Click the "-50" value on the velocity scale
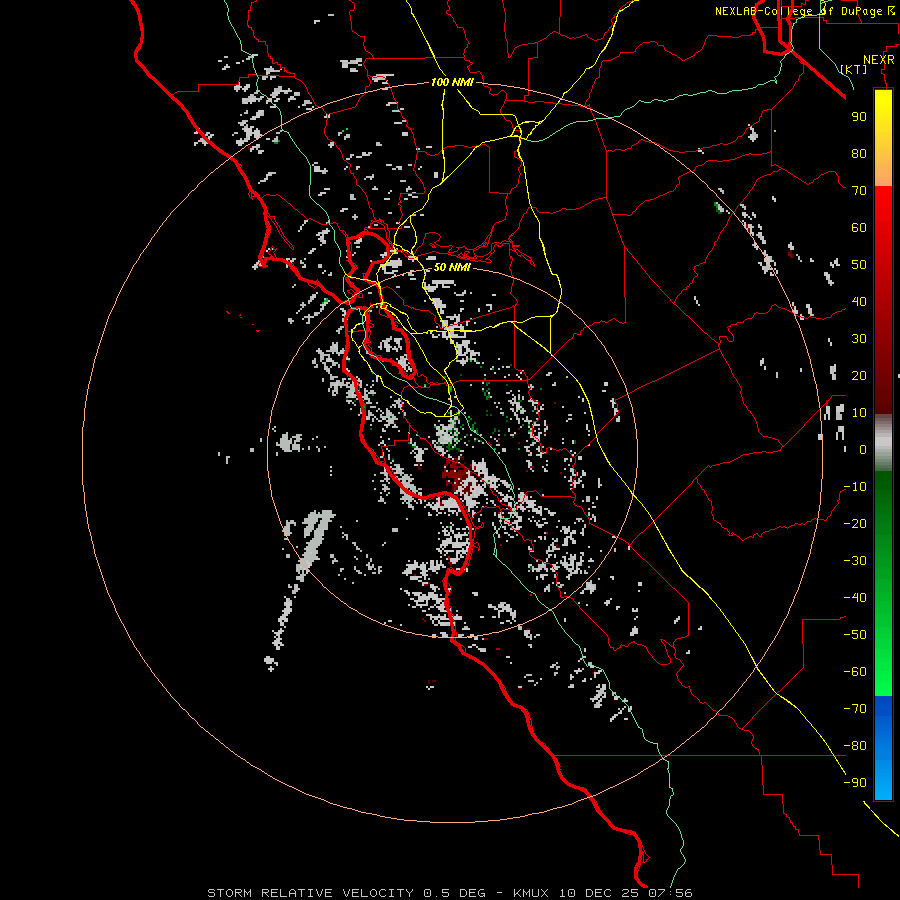 pos(855,635)
